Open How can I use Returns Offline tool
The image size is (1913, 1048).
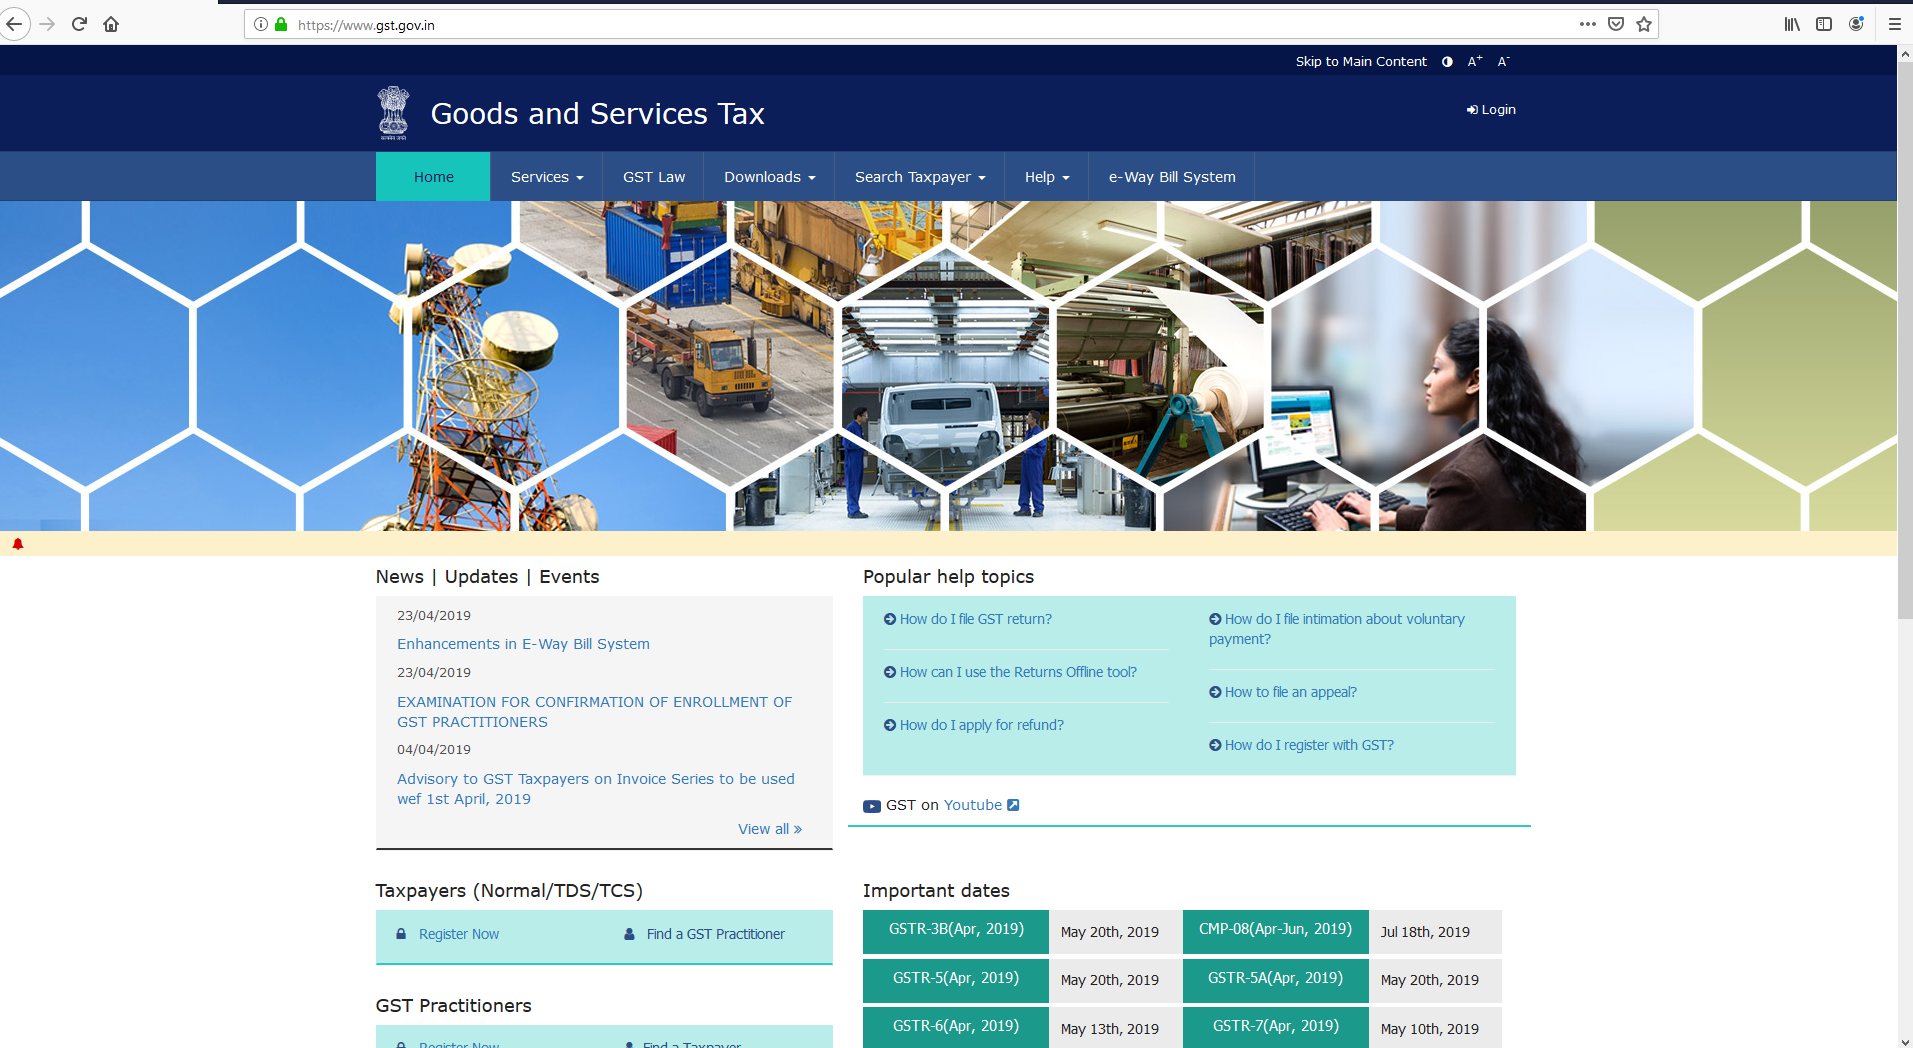click(1010, 672)
